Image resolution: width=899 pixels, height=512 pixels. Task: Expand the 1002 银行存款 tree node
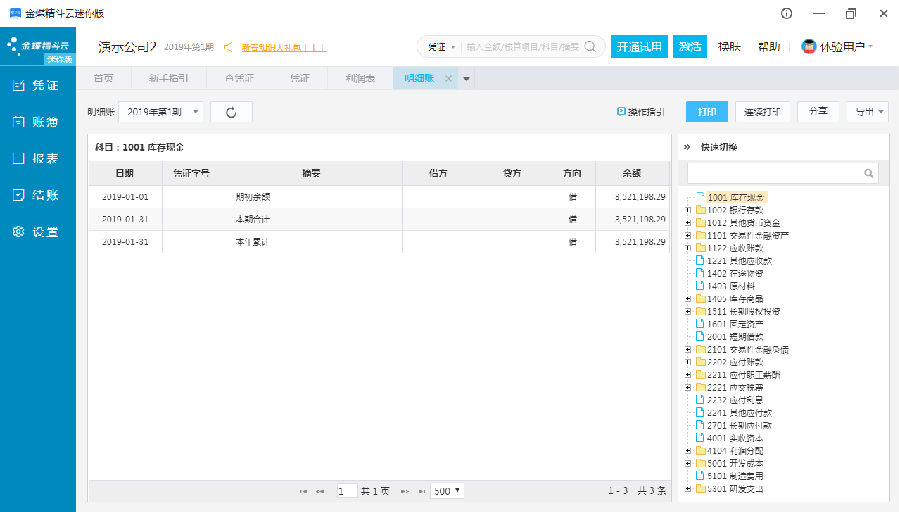[x=688, y=210]
